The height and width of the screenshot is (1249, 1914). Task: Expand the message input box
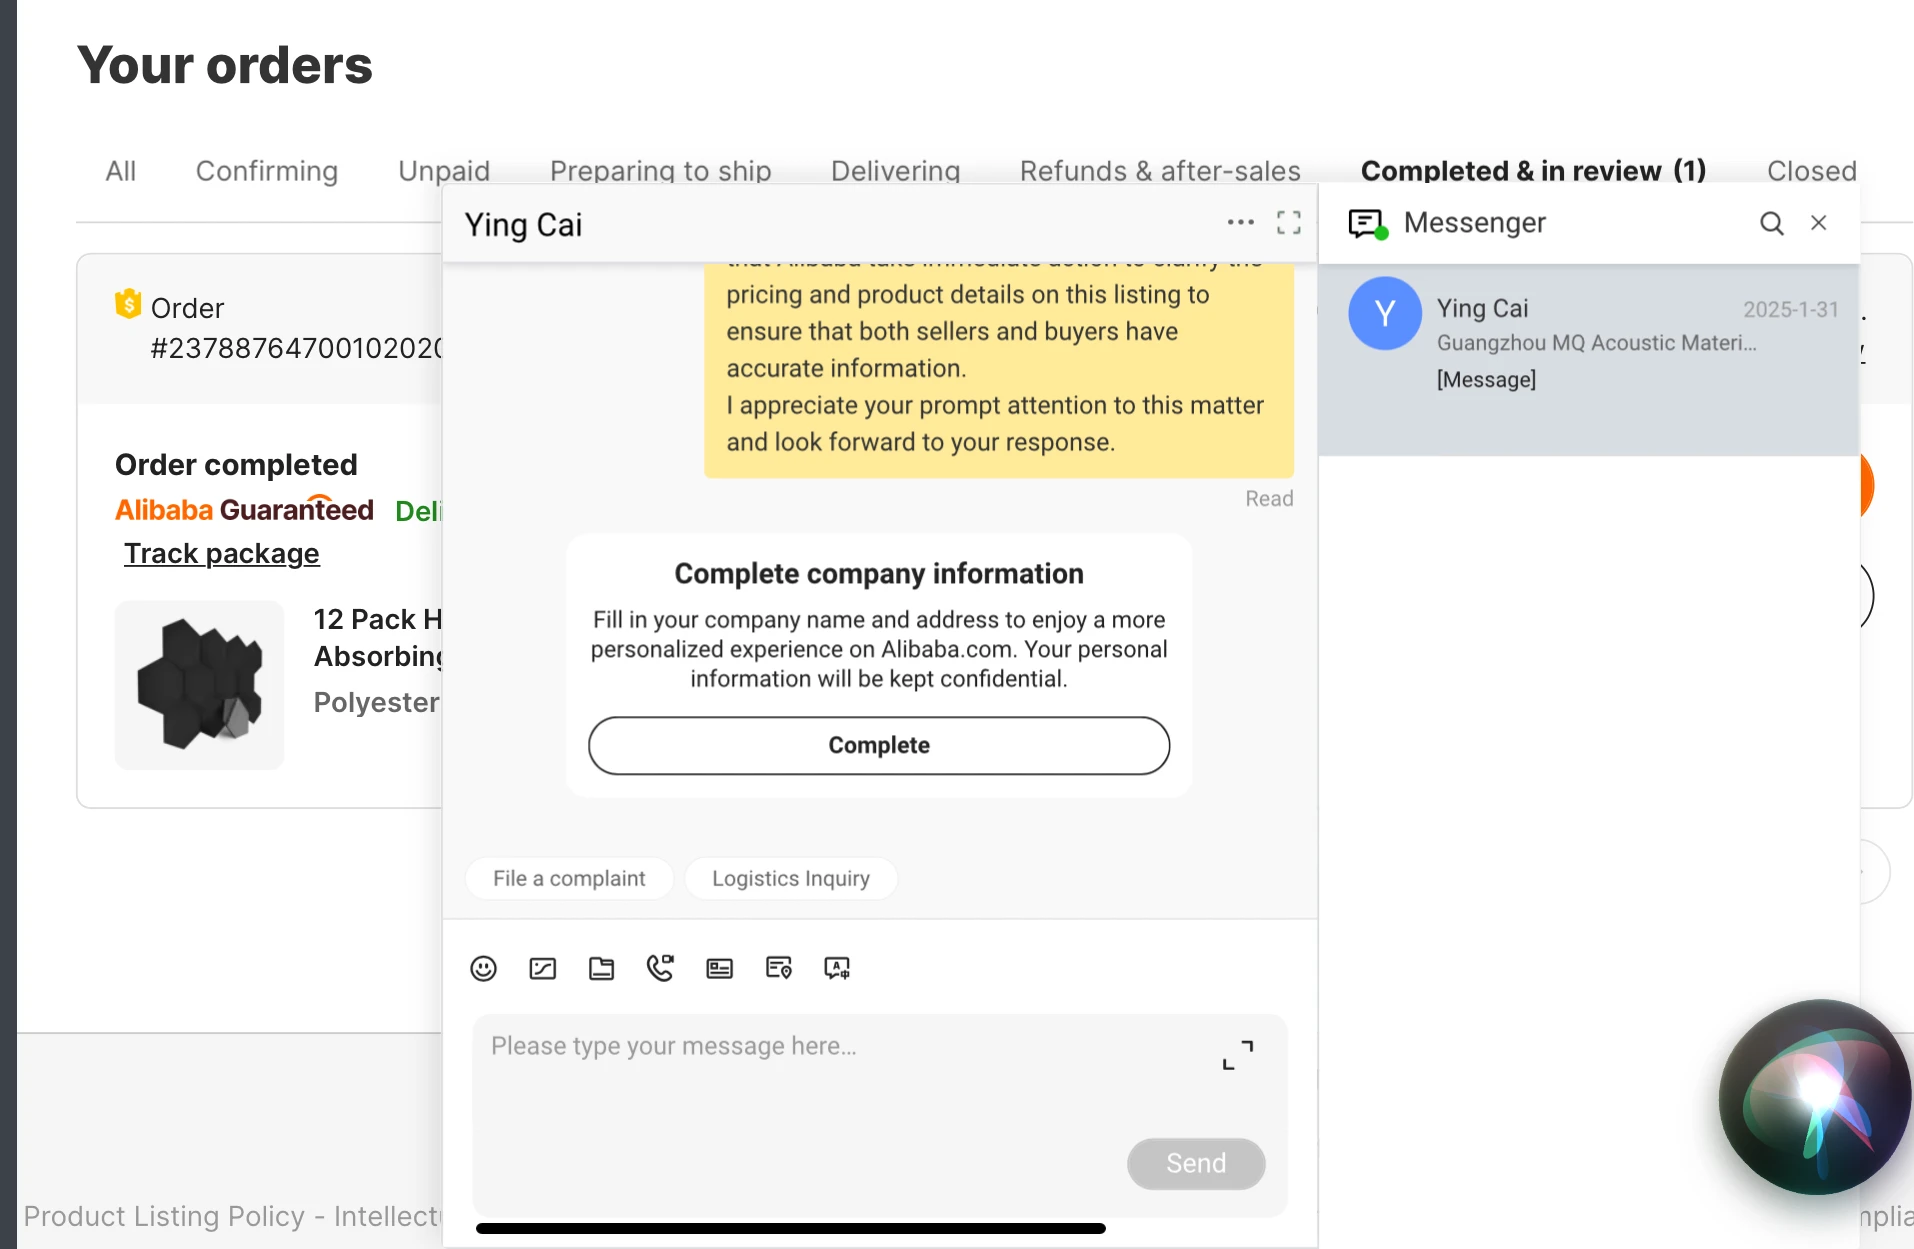pyautogui.click(x=1238, y=1055)
